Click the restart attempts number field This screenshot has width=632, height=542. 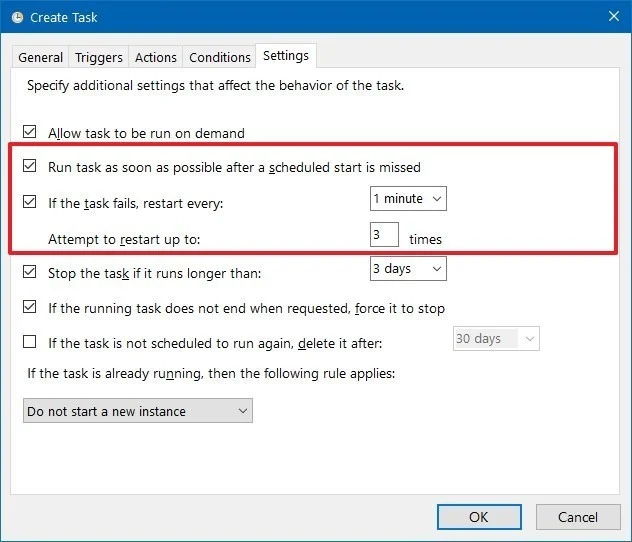[384, 234]
